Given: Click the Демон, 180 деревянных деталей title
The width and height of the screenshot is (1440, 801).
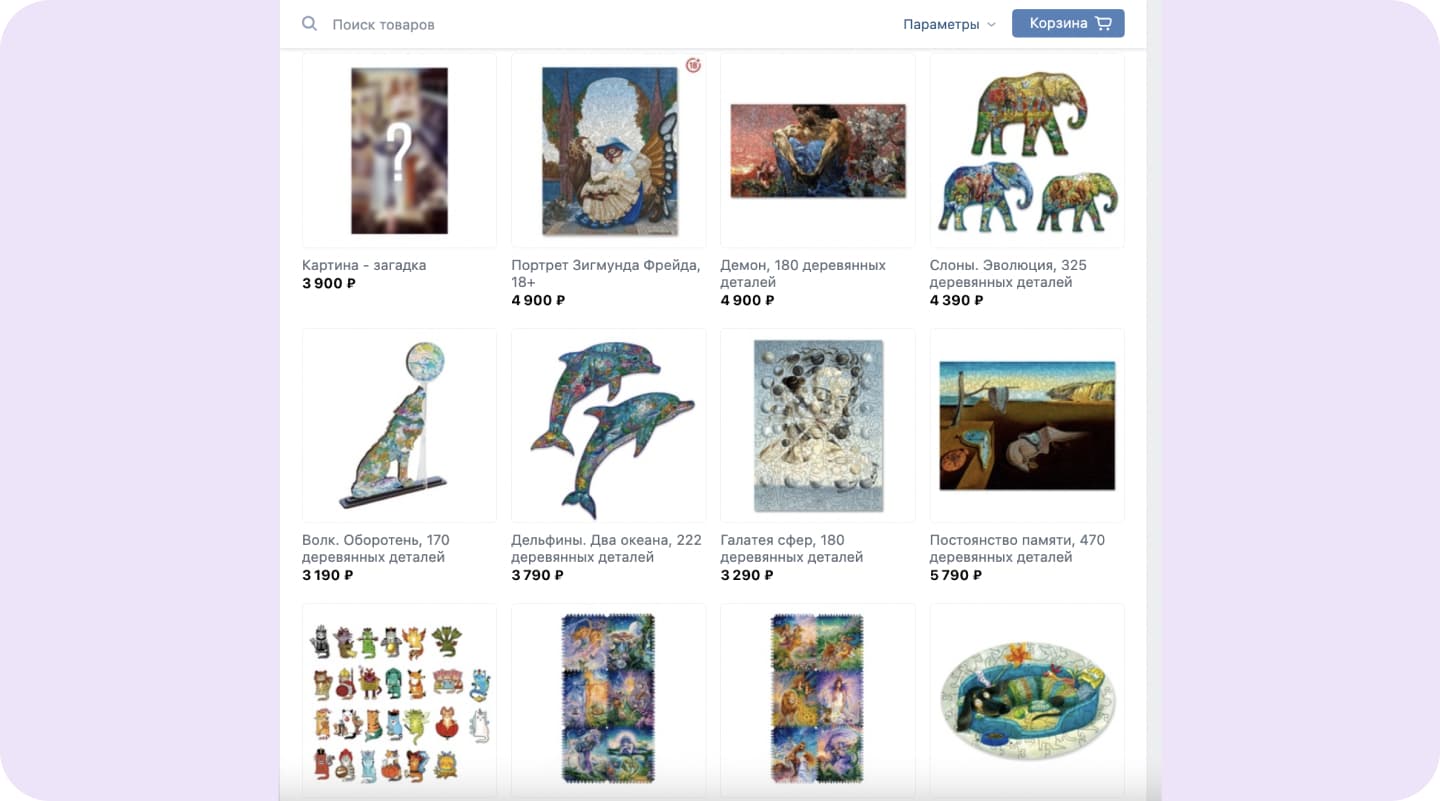Looking at the screenshot, I should coord(803,274).
